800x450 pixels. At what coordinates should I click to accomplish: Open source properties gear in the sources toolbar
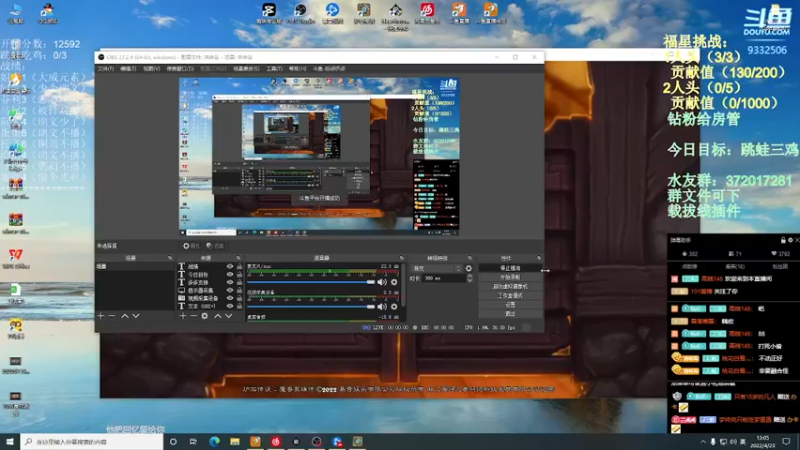pos(205,316)
